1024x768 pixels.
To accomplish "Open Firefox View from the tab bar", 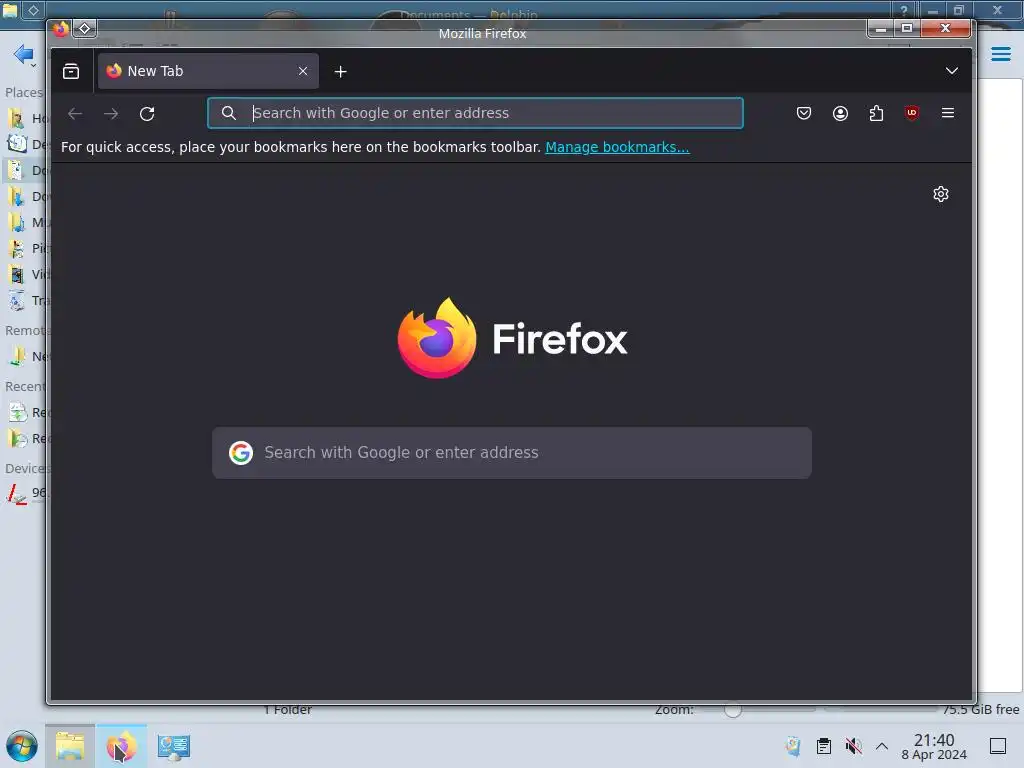I will (x=71, y=71).
